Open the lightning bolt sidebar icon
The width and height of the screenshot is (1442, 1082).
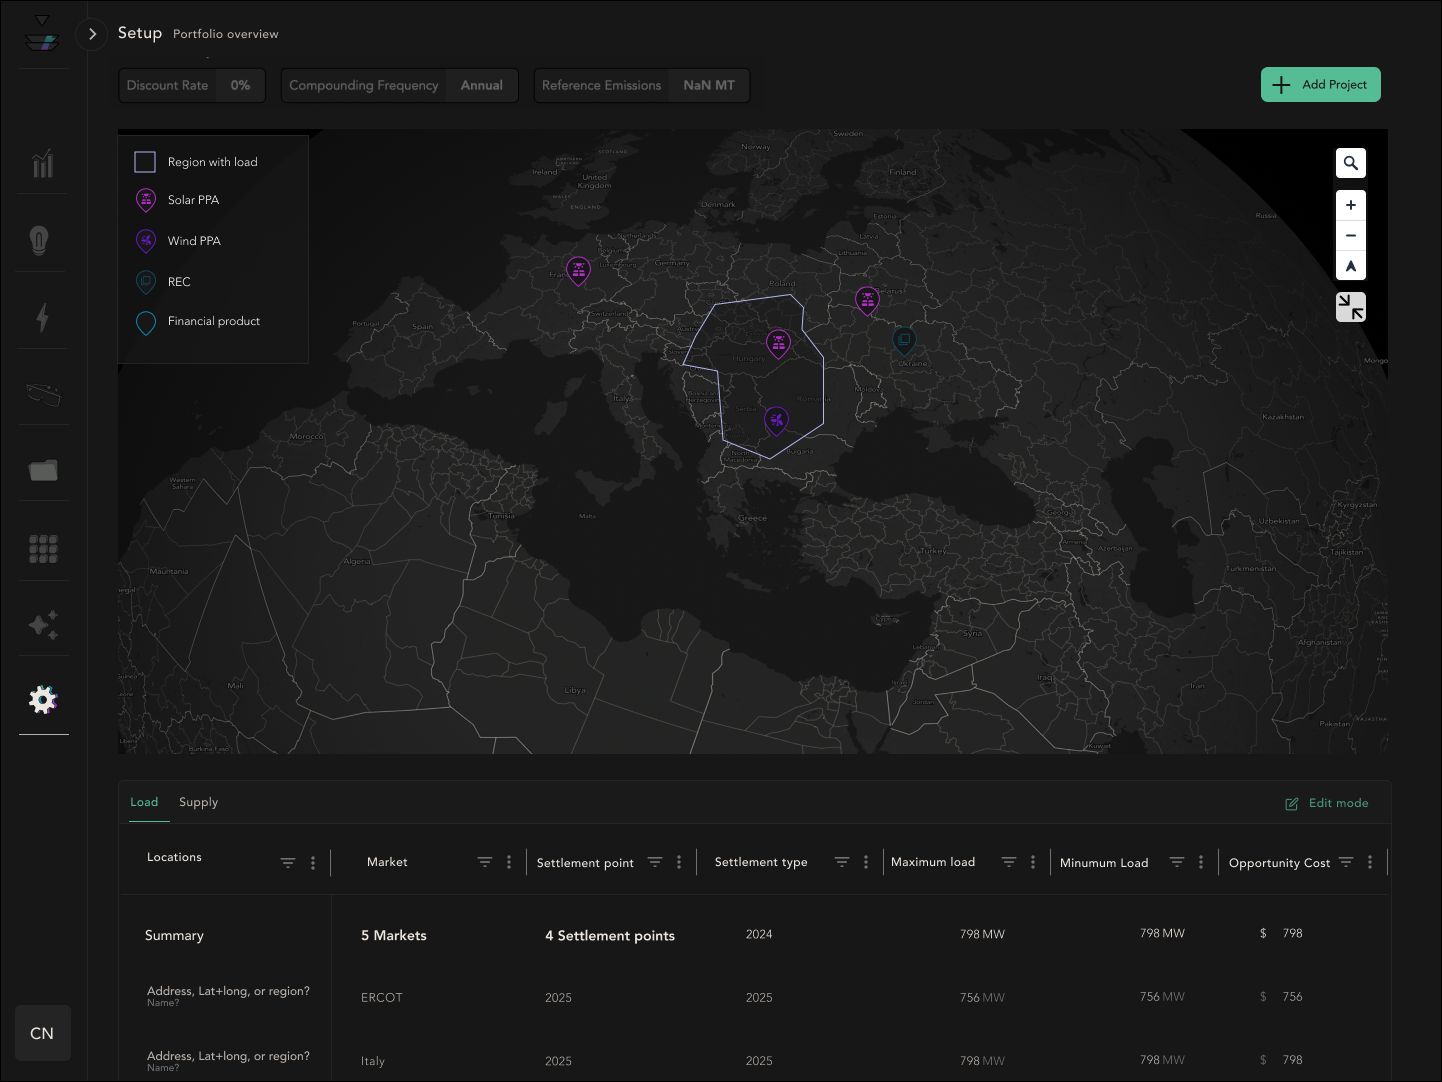(42, 317)
